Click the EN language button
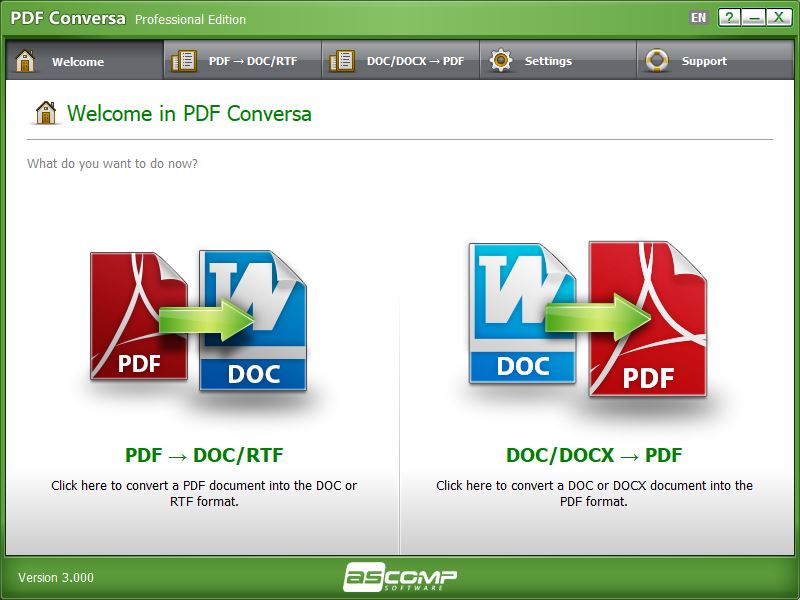This screenshot has height=600, width=800. click(x=697, y=16)
